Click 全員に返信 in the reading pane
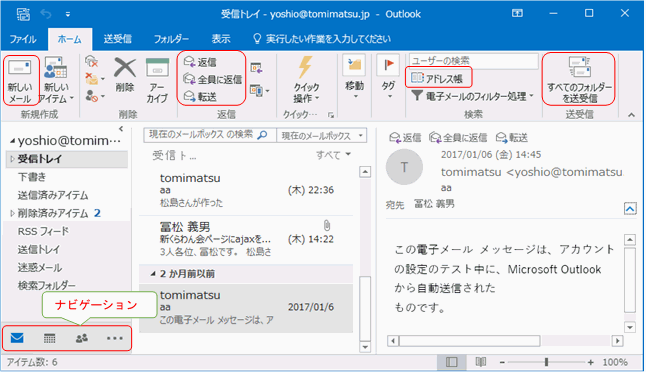646x372 pixels. (x=458, y=138)
